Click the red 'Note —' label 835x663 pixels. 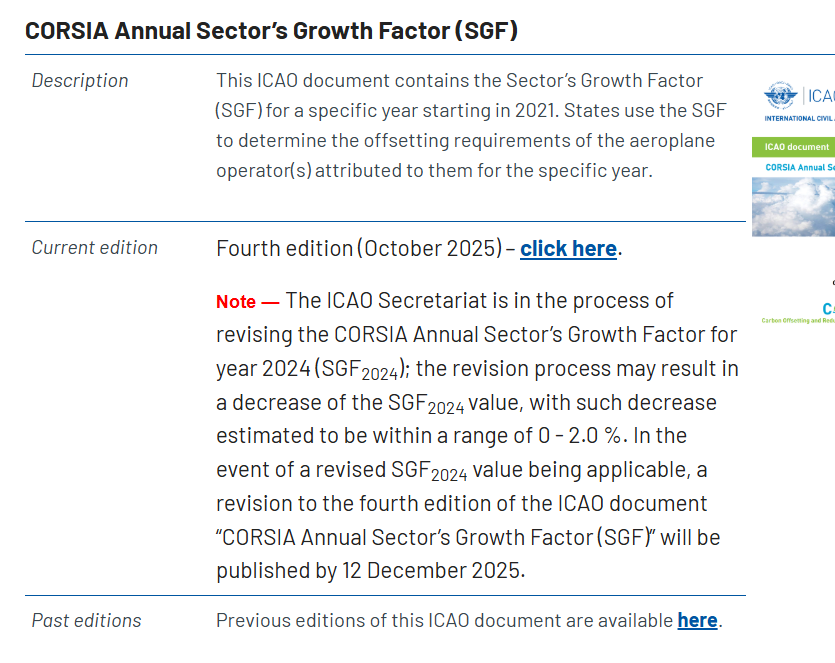pos(248,302)
